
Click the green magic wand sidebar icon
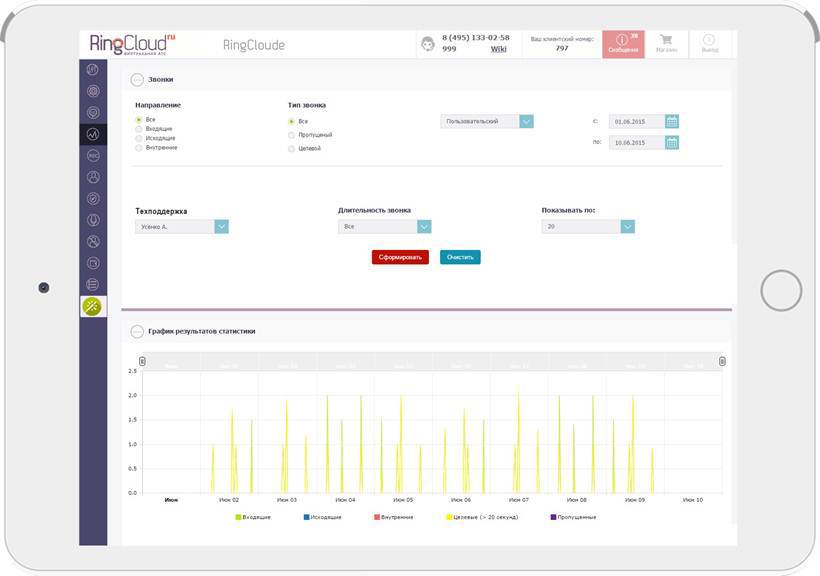click(x=93, y=307)
